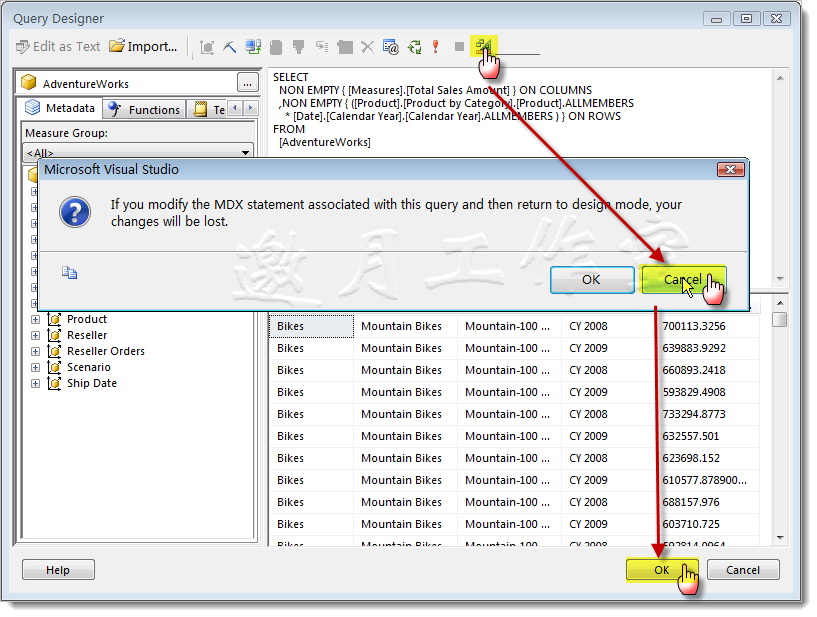Open the Measure Group dropdown
This screenshot has height=617, width=817.
(139, 152)
